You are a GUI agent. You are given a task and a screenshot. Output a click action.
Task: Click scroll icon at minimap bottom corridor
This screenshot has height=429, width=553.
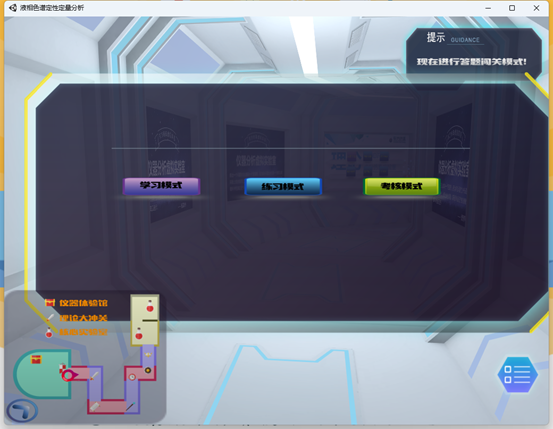95,407
